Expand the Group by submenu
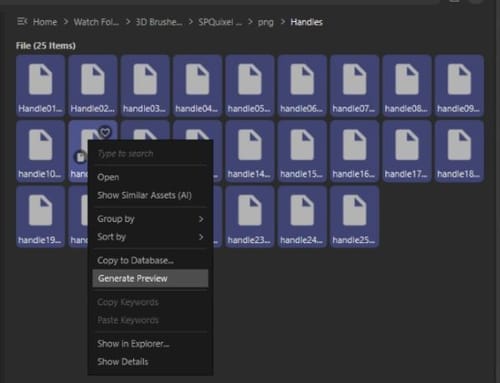500x383 pixels. [x=150, y=219]
